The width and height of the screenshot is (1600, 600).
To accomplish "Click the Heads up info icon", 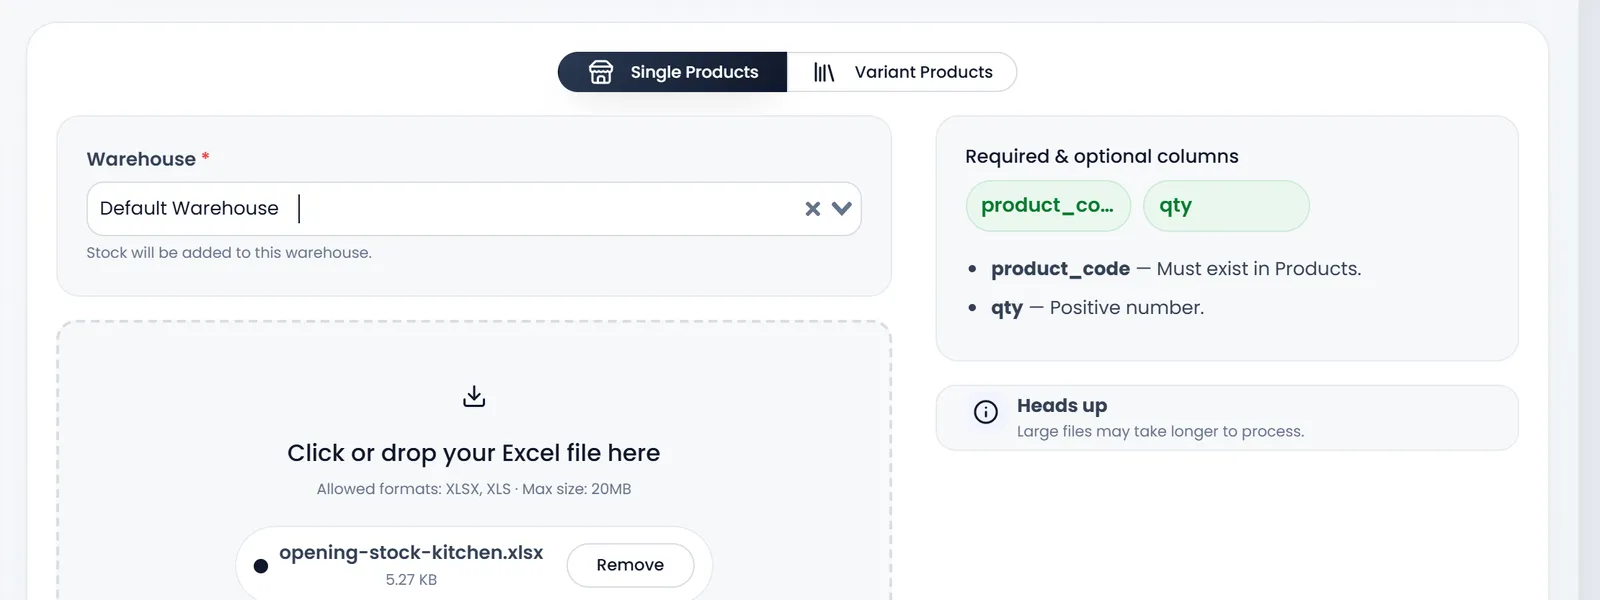I will [986, 412].
